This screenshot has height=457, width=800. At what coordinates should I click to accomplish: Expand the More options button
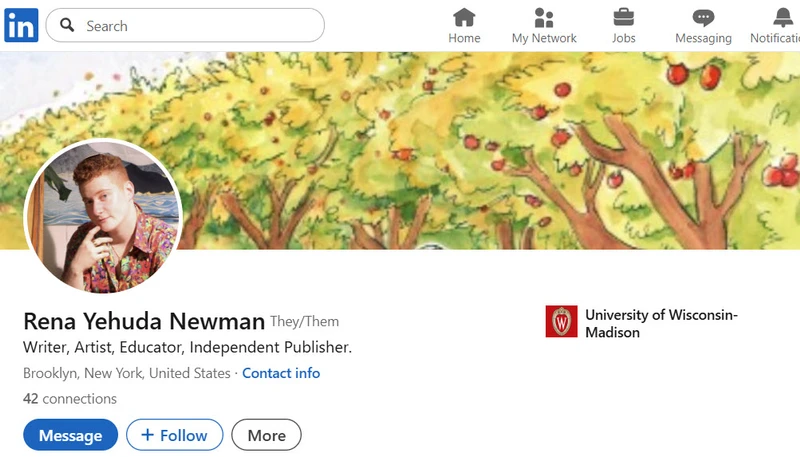click(266, 435)
